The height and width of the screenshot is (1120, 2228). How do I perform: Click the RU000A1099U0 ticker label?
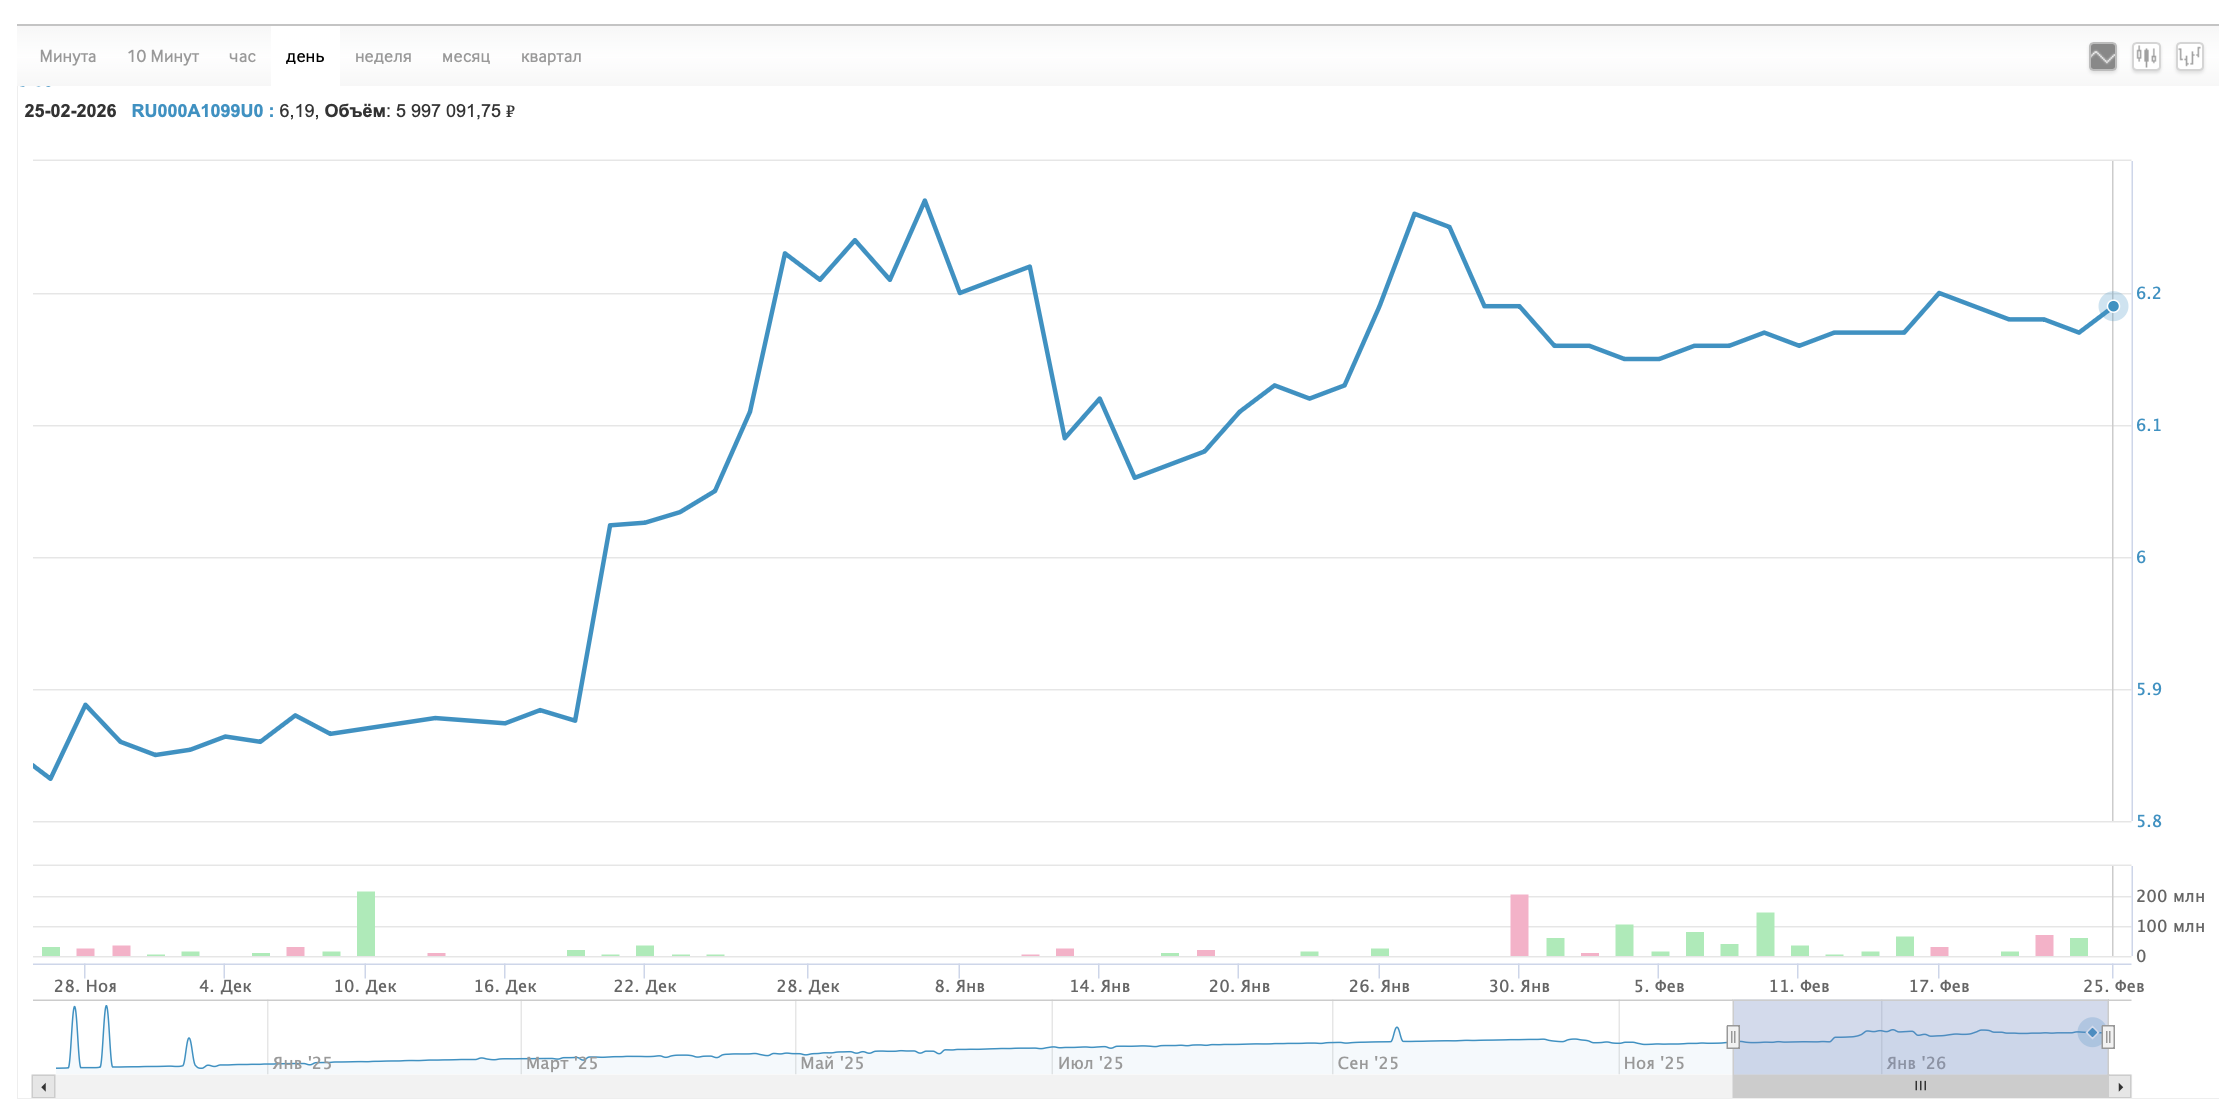tap(197, 111)
